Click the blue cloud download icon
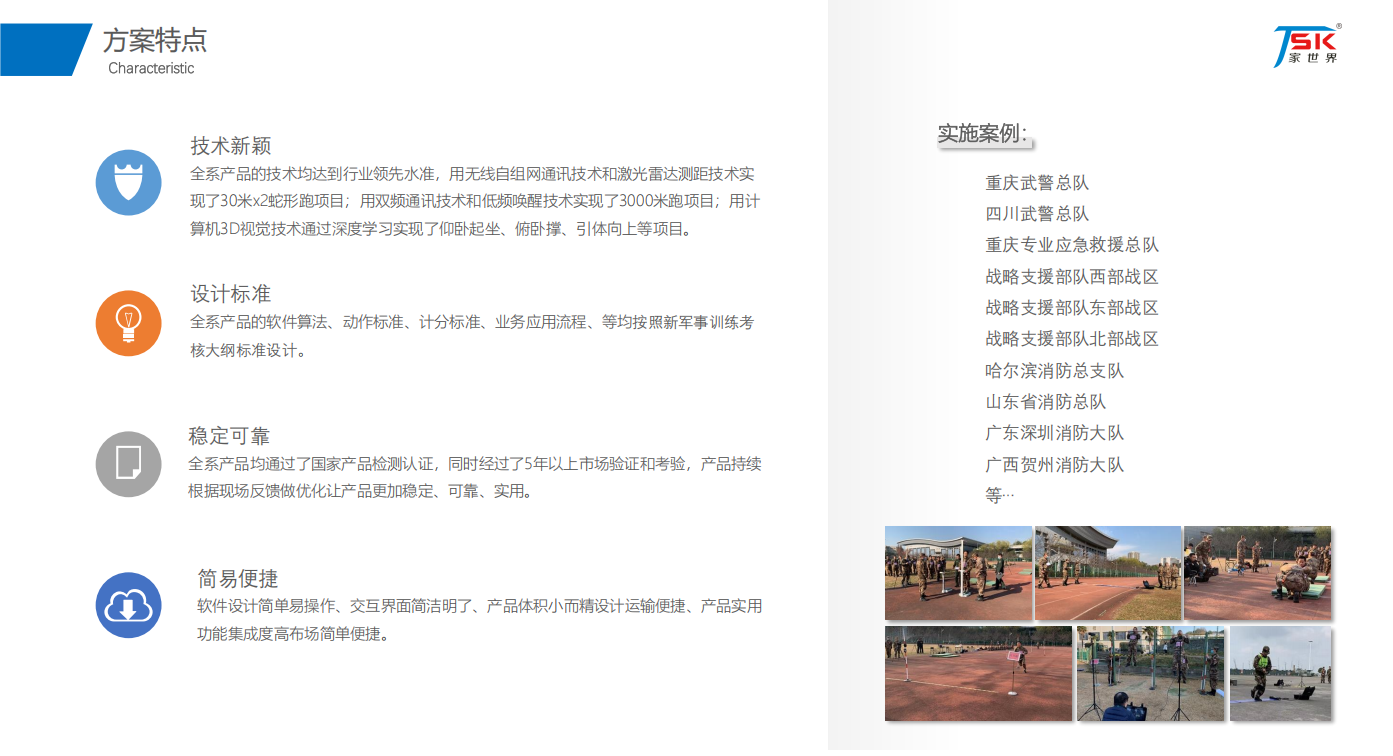 click(128, 605)
